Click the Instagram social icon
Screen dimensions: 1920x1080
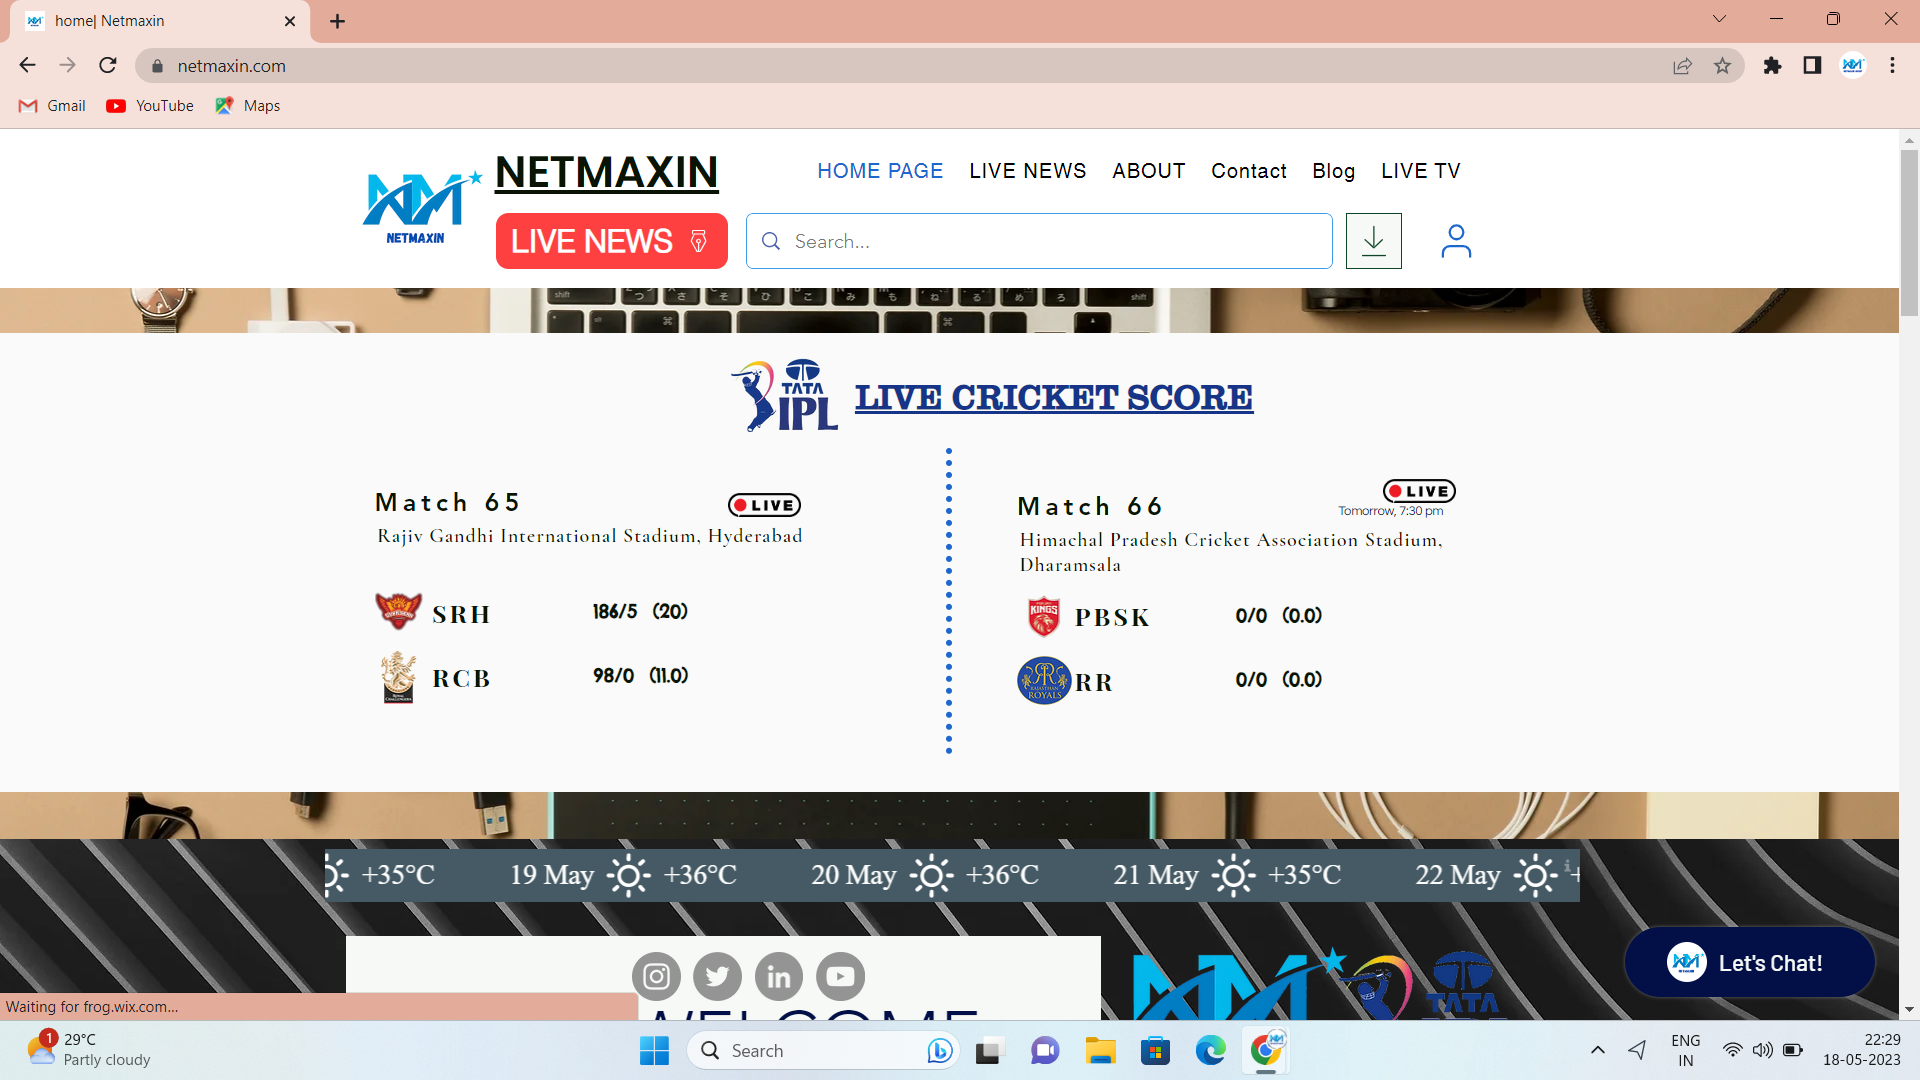(656, 976)
